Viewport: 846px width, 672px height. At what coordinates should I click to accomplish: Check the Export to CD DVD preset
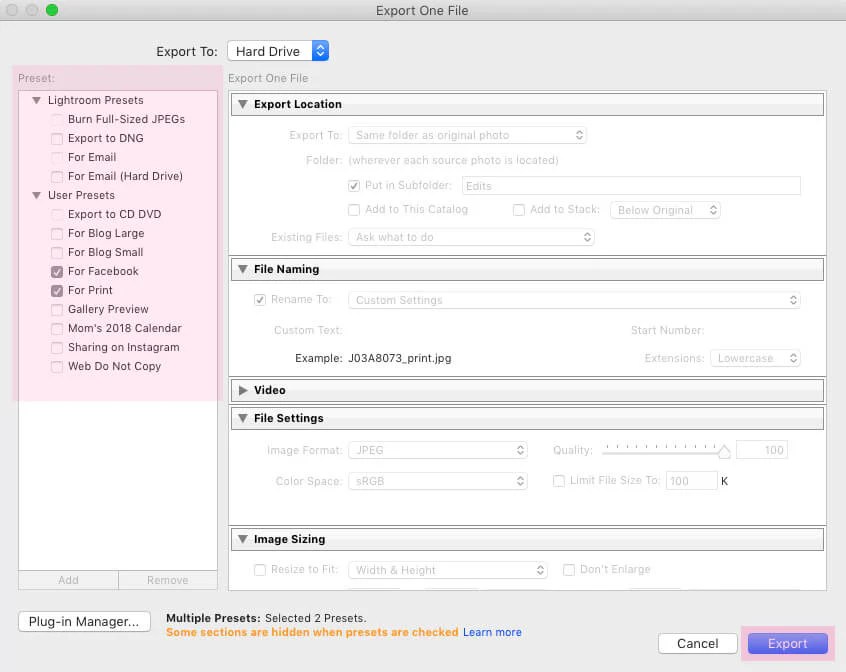click(57, 215)
